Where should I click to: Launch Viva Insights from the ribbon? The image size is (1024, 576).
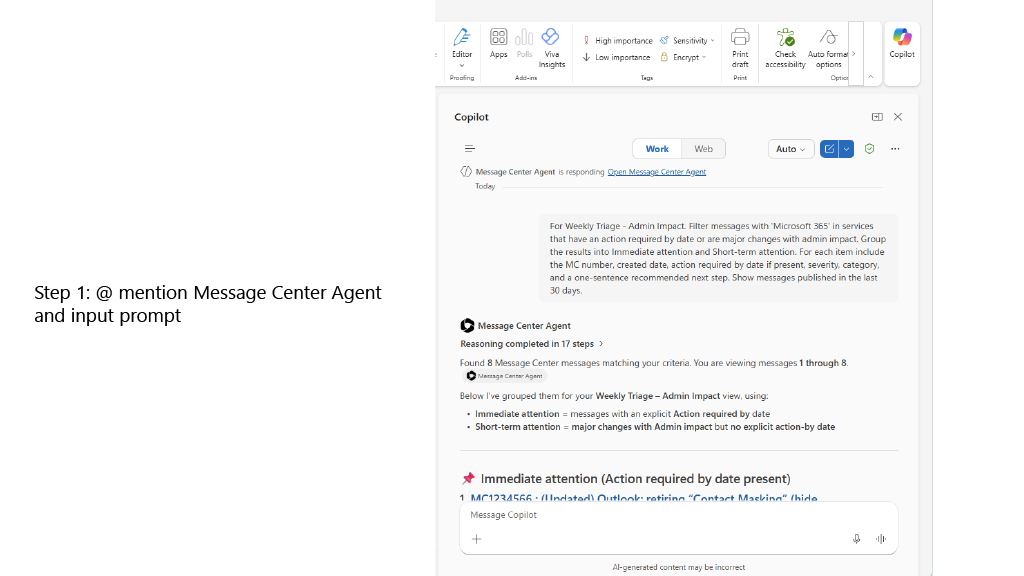pos(551,45)
